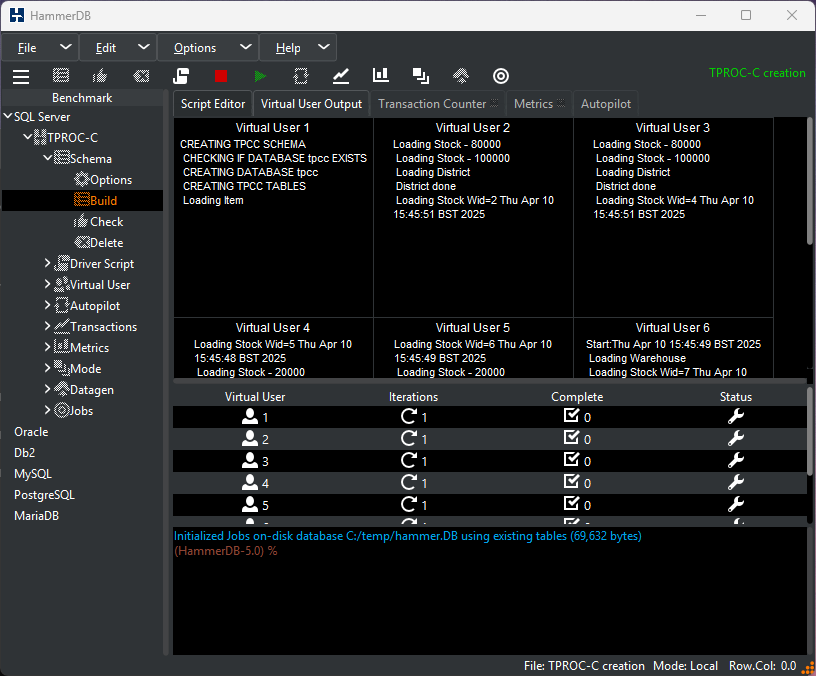Collapse the Schema tree node

tap(47, 157)
